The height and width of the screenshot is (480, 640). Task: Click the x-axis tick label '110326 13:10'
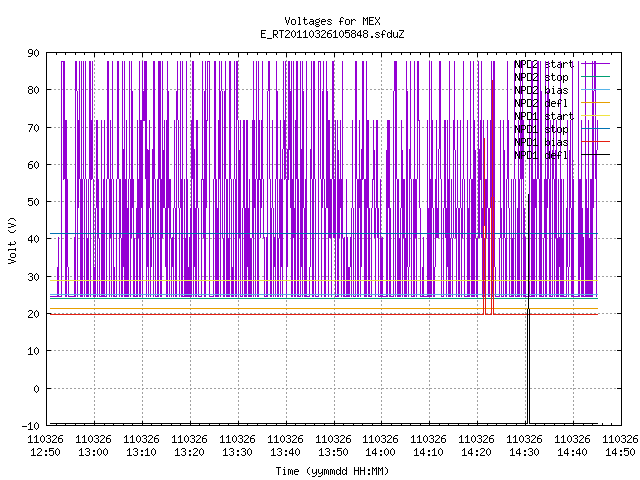click(141, 446)
